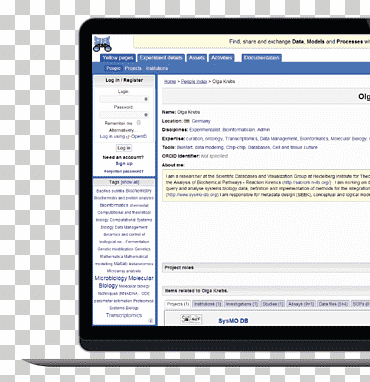Open the SysMO DB project link
Screen dimensions: 370x382
coord(233,321)
